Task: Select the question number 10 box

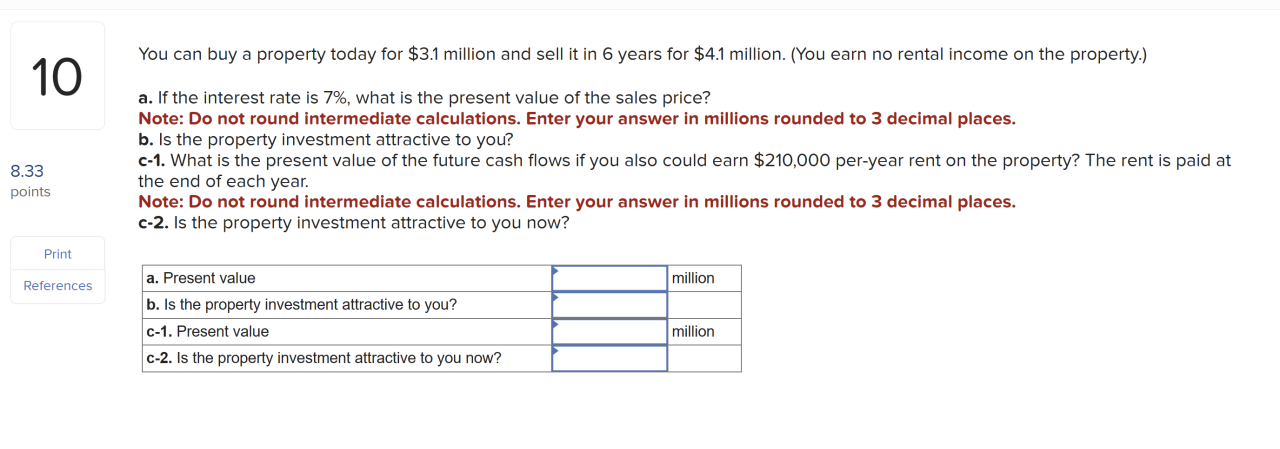Action: coord(58,76)
